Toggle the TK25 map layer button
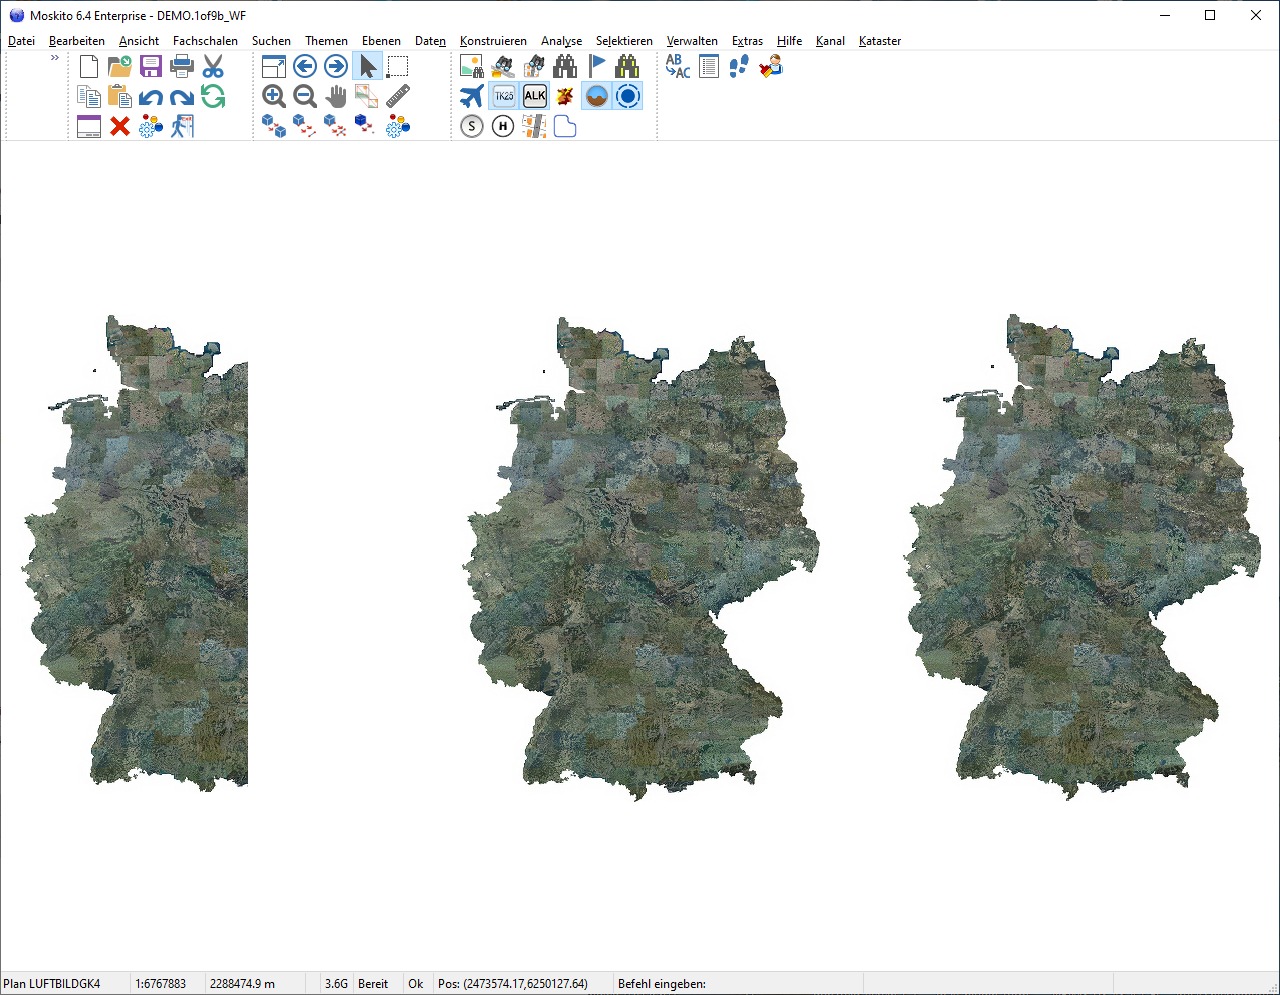Screen dimensions: 1280x995 pyautogui.click(x=504, y=96)
